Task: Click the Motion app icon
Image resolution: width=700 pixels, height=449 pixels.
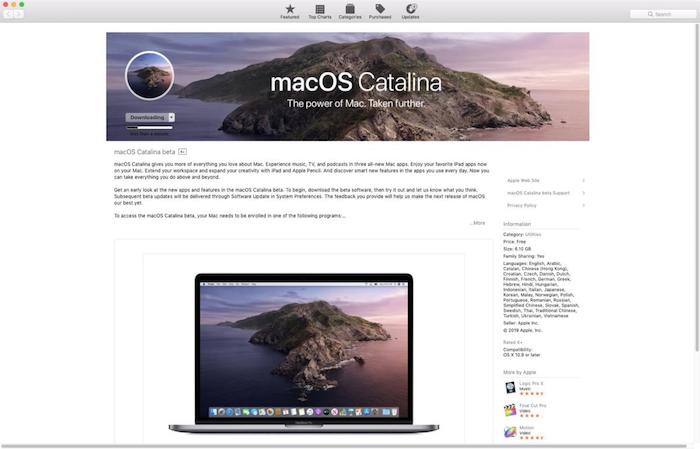Action: pos(510,432)
